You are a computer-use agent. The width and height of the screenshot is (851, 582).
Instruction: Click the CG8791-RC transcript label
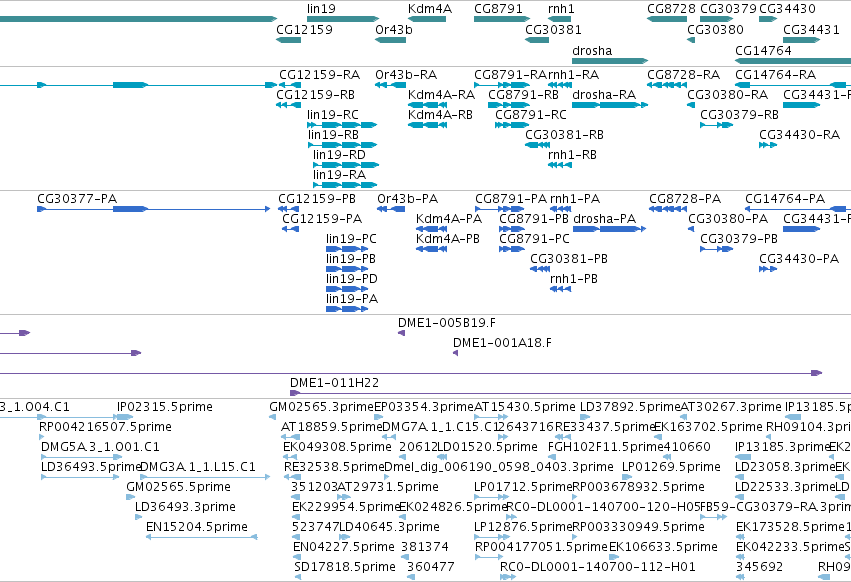(531, 115)
